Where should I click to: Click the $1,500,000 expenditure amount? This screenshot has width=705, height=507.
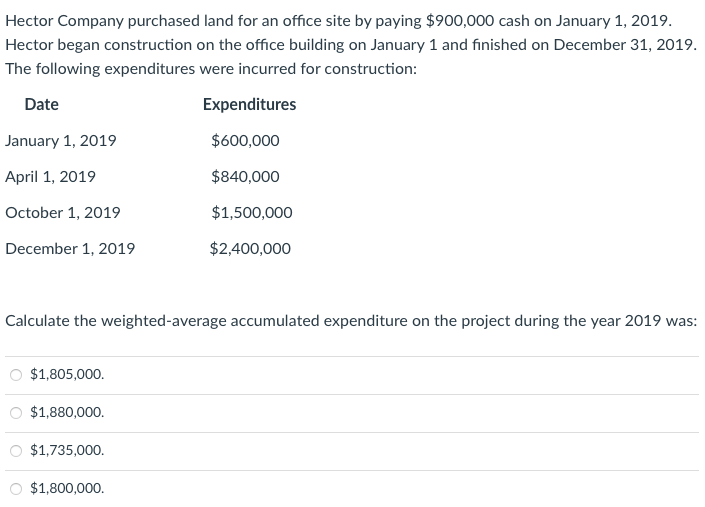252,213
